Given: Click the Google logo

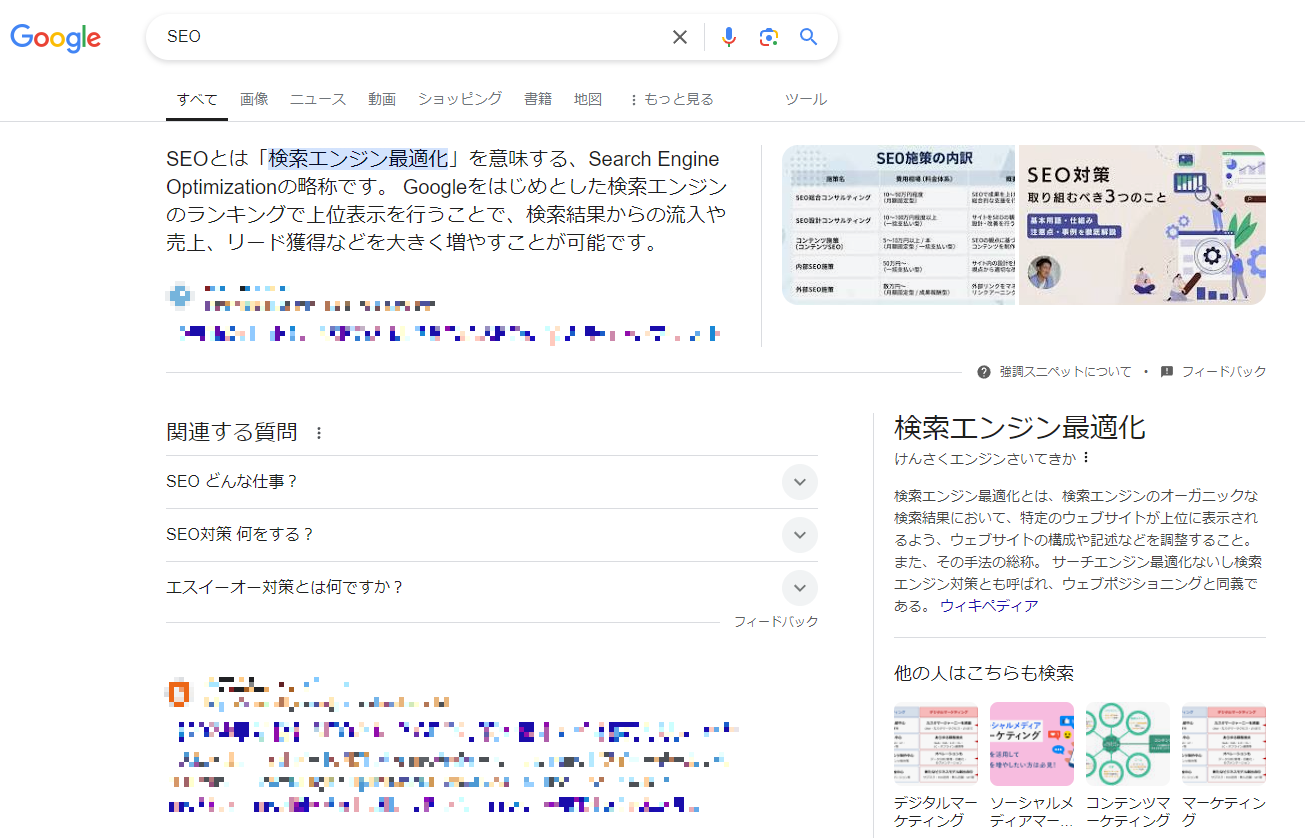Looking at the screenshot, I should (x=55, y=38).
